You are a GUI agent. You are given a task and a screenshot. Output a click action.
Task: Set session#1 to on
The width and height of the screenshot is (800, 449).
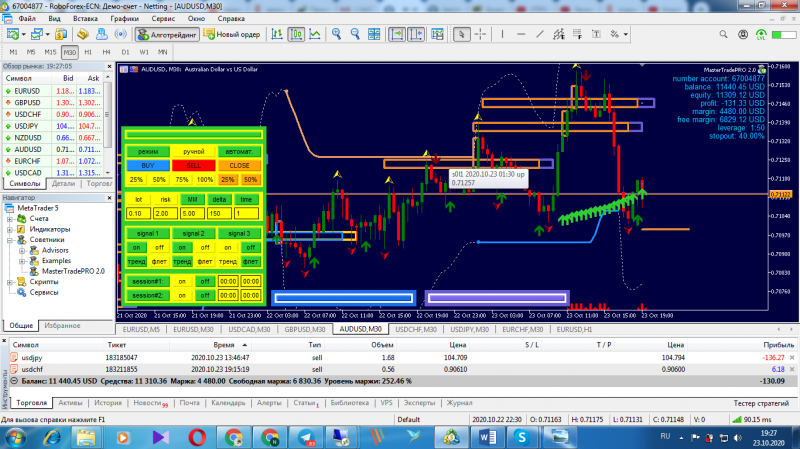pos(182,281)
